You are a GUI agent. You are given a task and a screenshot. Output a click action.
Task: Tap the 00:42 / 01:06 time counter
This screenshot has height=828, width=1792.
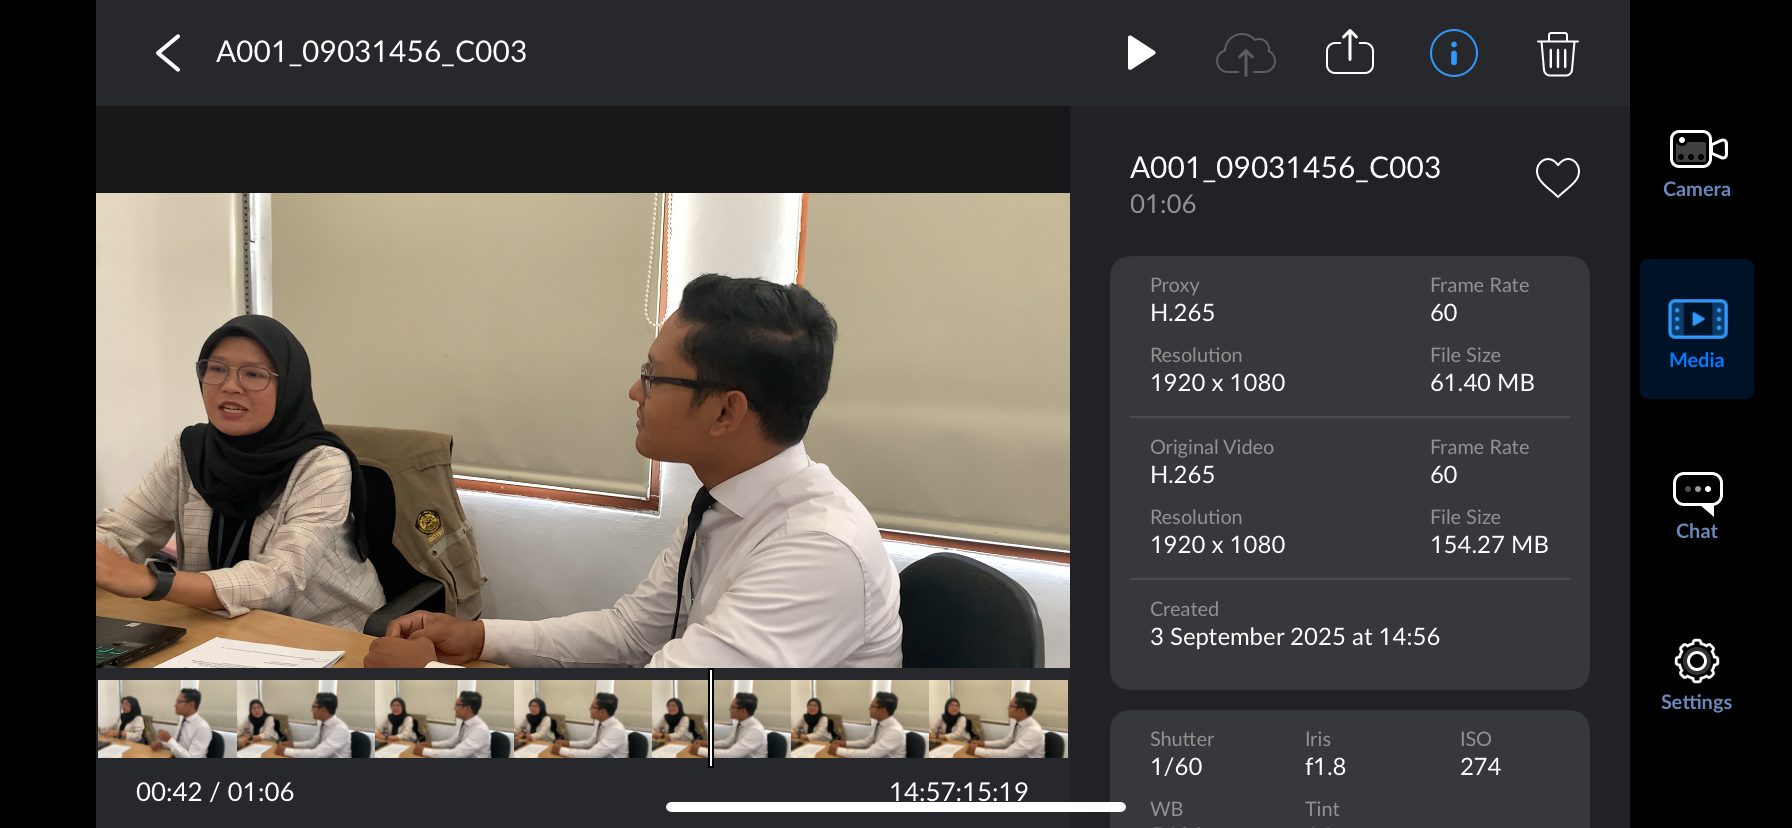click(x=215, y=792)
